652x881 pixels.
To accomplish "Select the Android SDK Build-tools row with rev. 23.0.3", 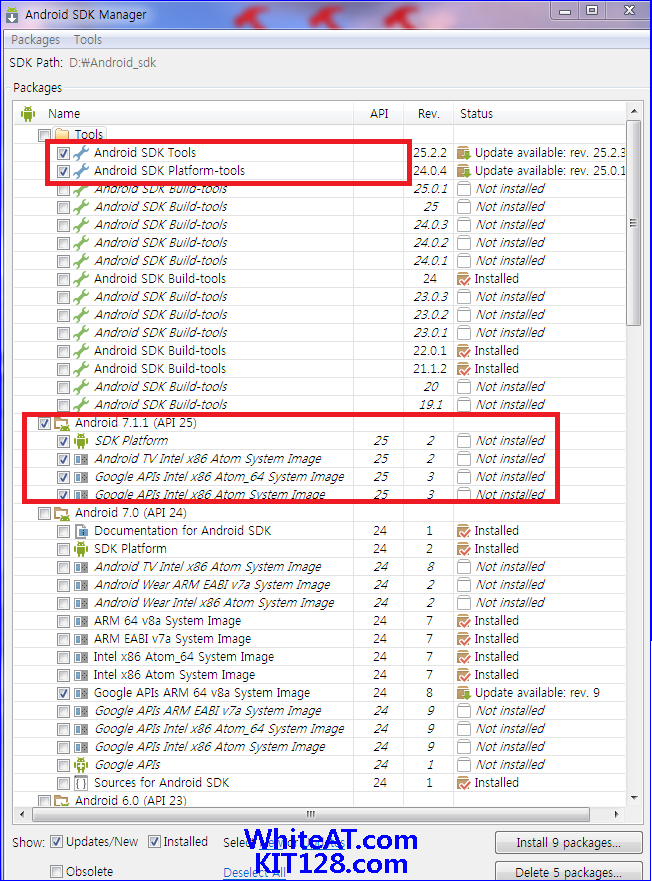I will [319, 297].
